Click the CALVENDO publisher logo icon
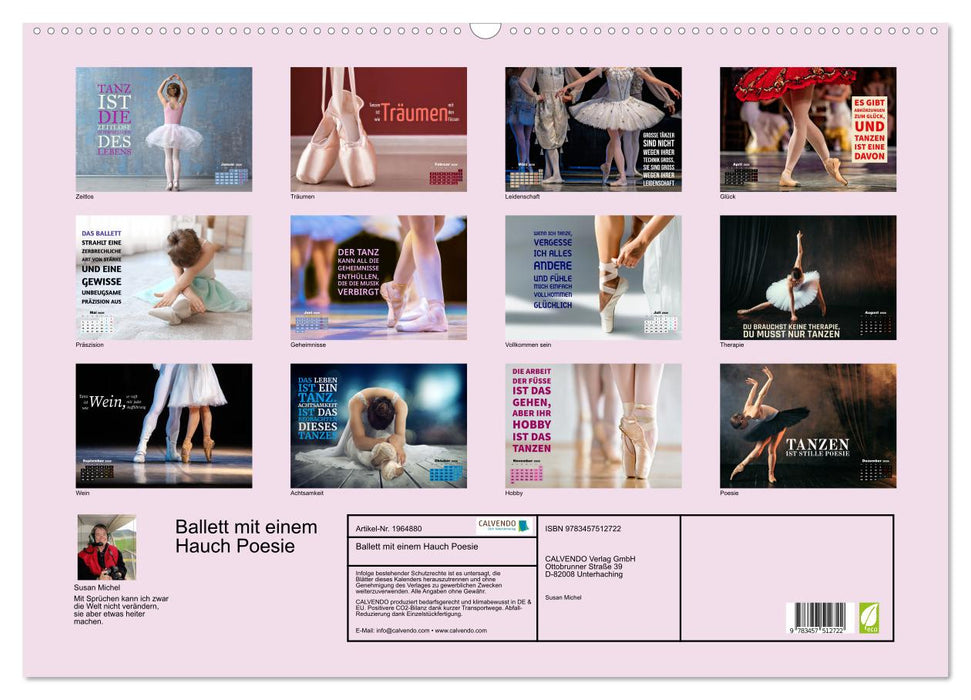The image size is (971, 700). click(522, 525)
